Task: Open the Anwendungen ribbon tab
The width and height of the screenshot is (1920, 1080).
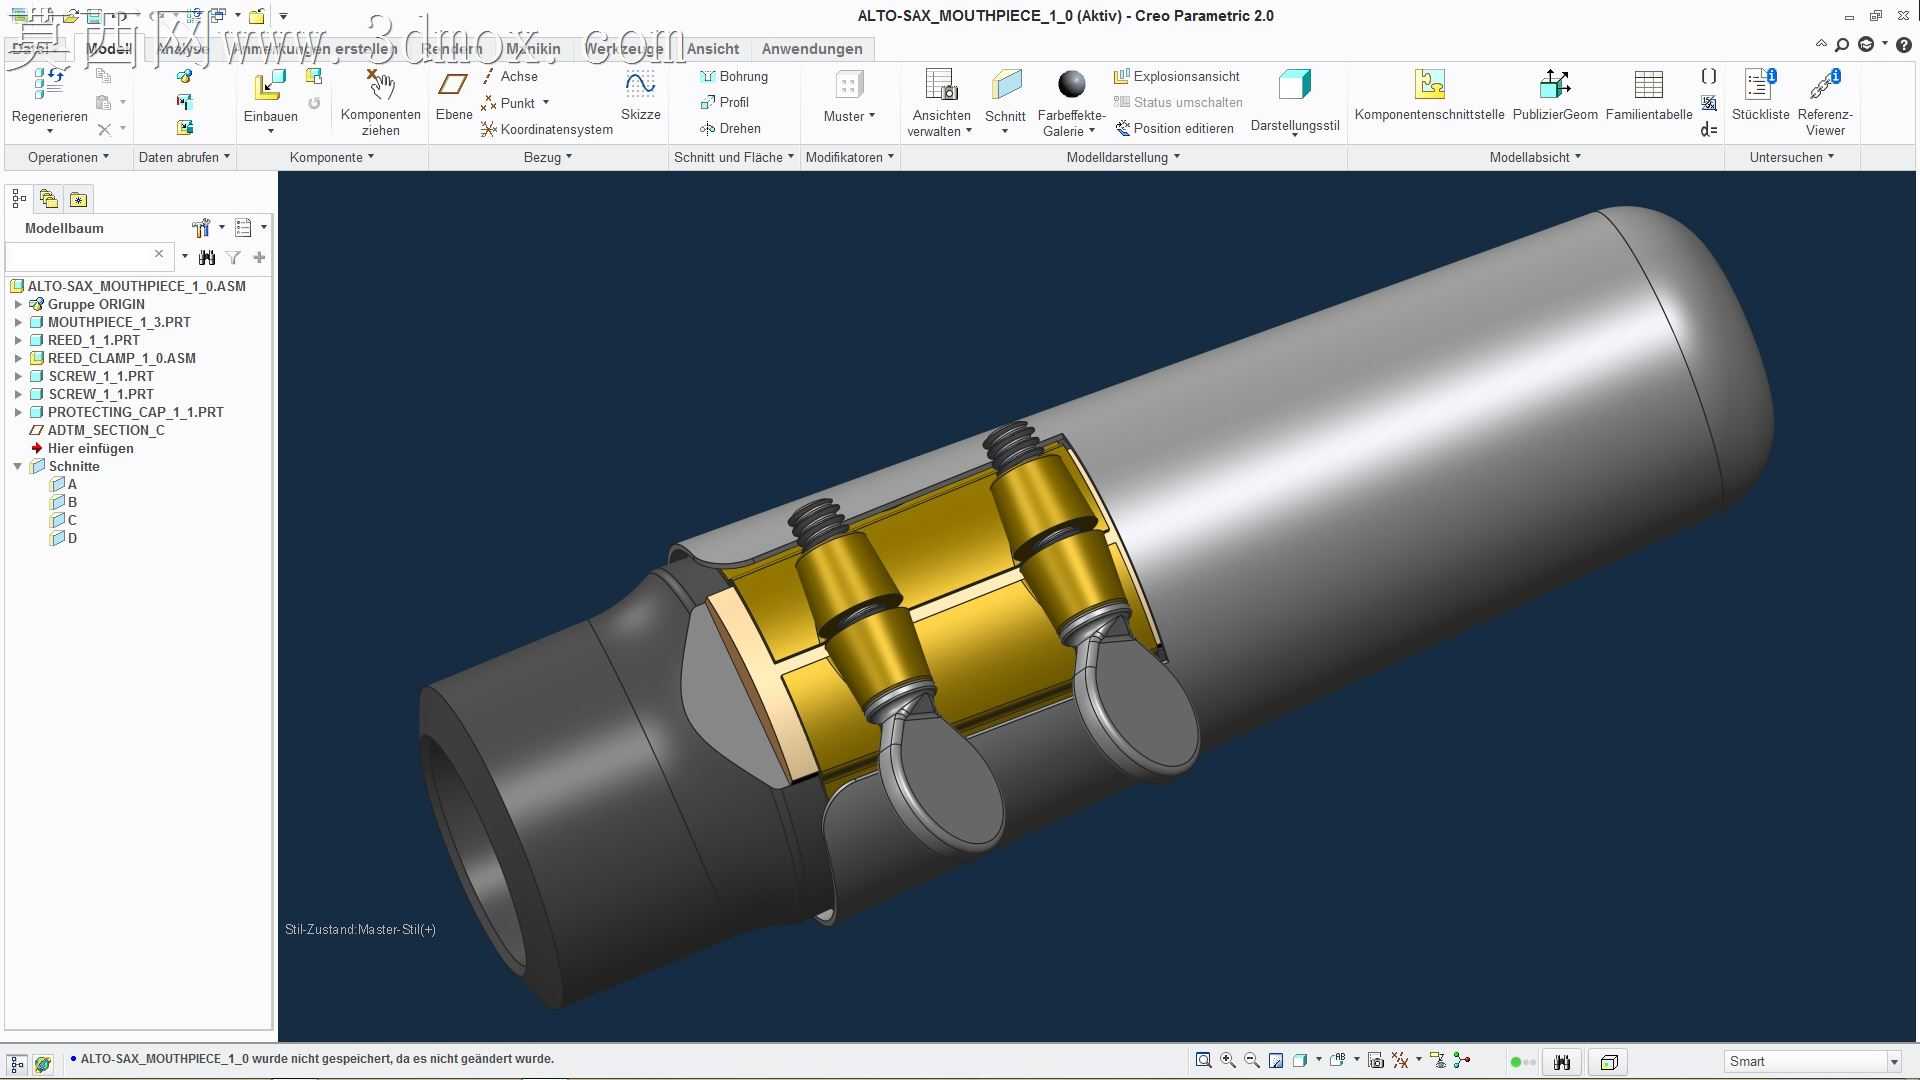Action: (x=812, y=49)
